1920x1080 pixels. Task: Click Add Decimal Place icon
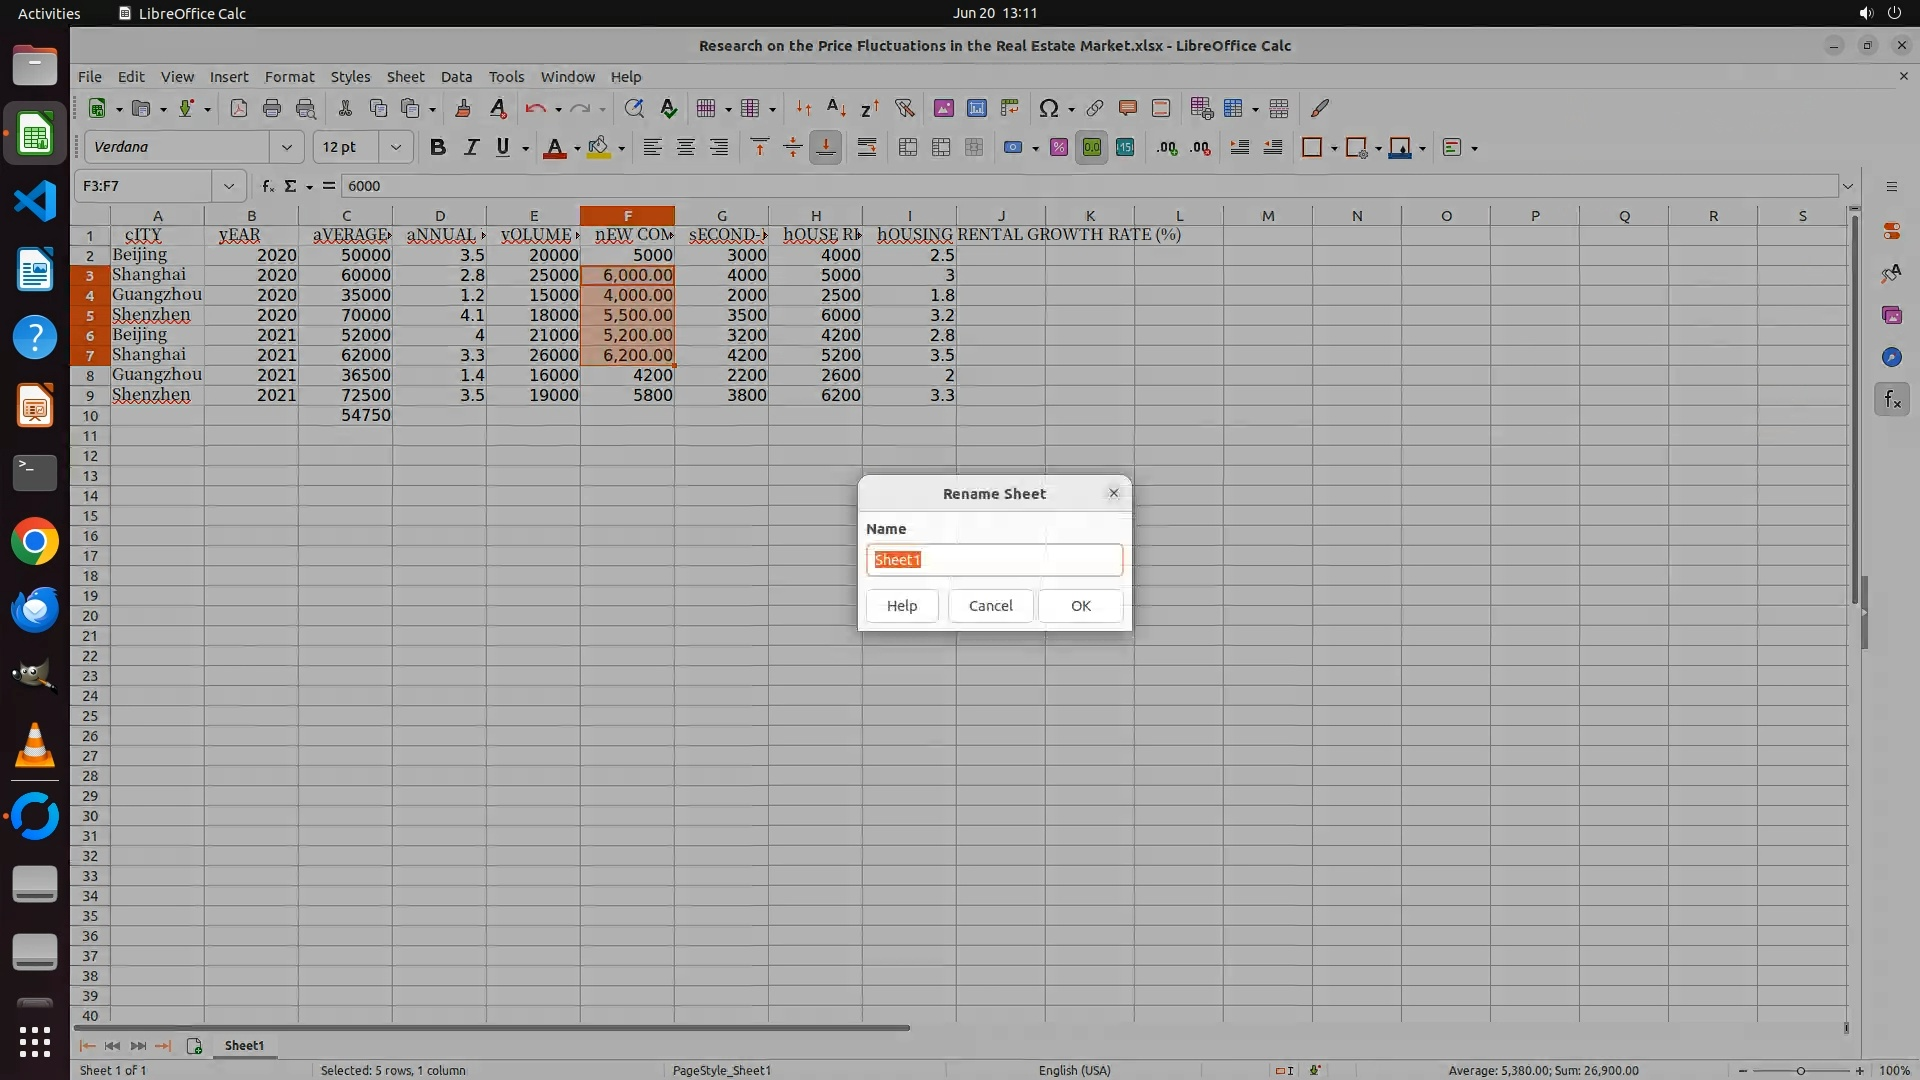tap(1167, 148)
